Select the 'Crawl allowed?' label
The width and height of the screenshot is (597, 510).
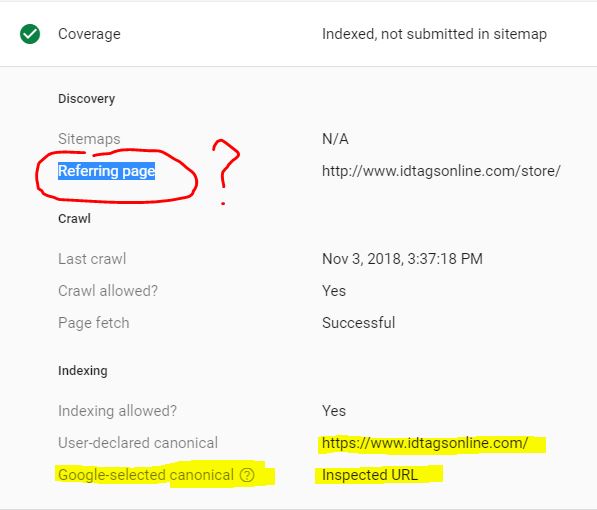click(x=108, y=291)
